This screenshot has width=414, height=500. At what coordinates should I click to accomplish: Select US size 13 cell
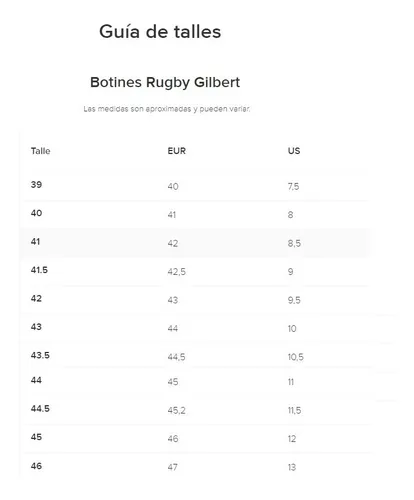[x=292, y=467]
